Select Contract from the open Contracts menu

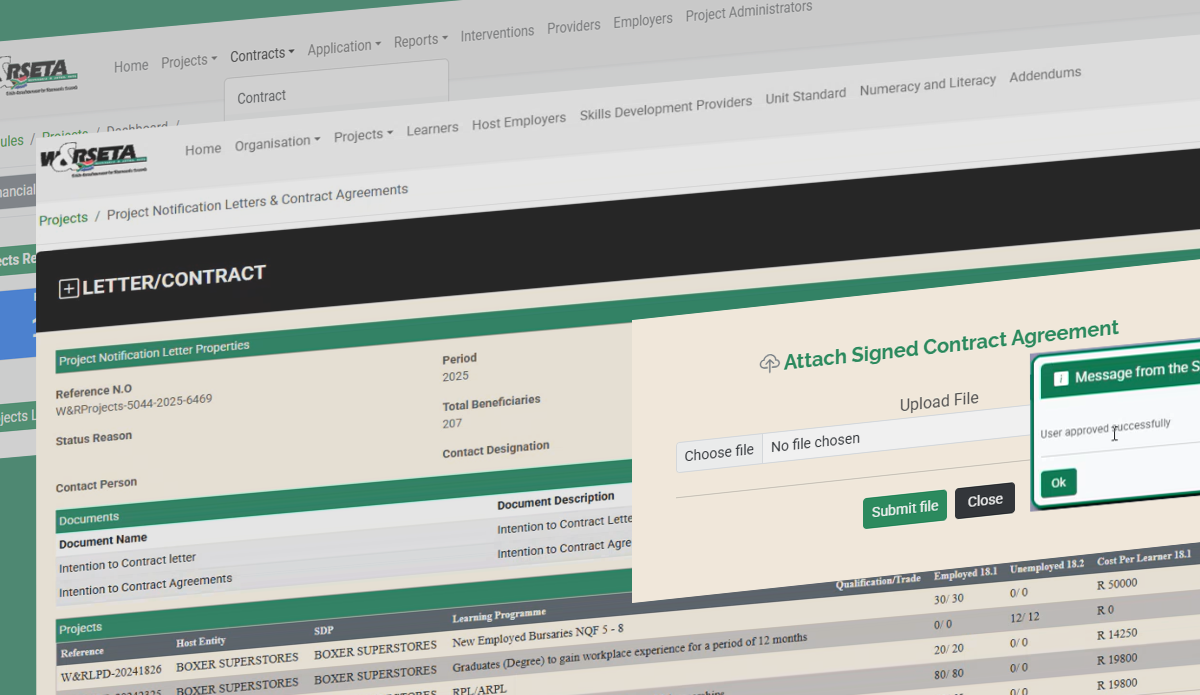point(262,97)
